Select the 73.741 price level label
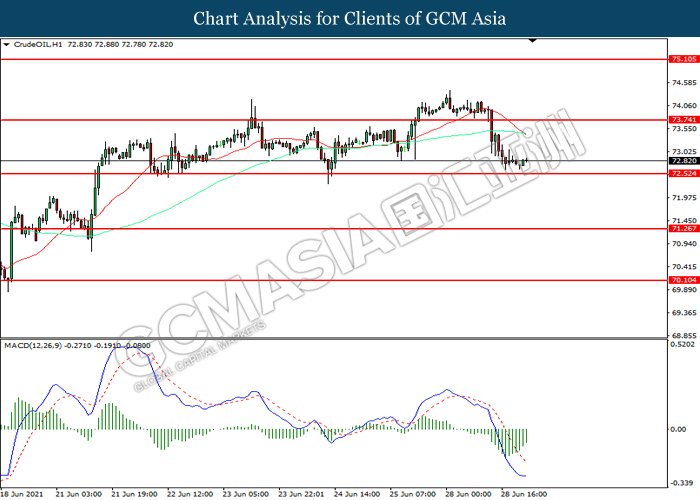 click(x=683, y=120)
